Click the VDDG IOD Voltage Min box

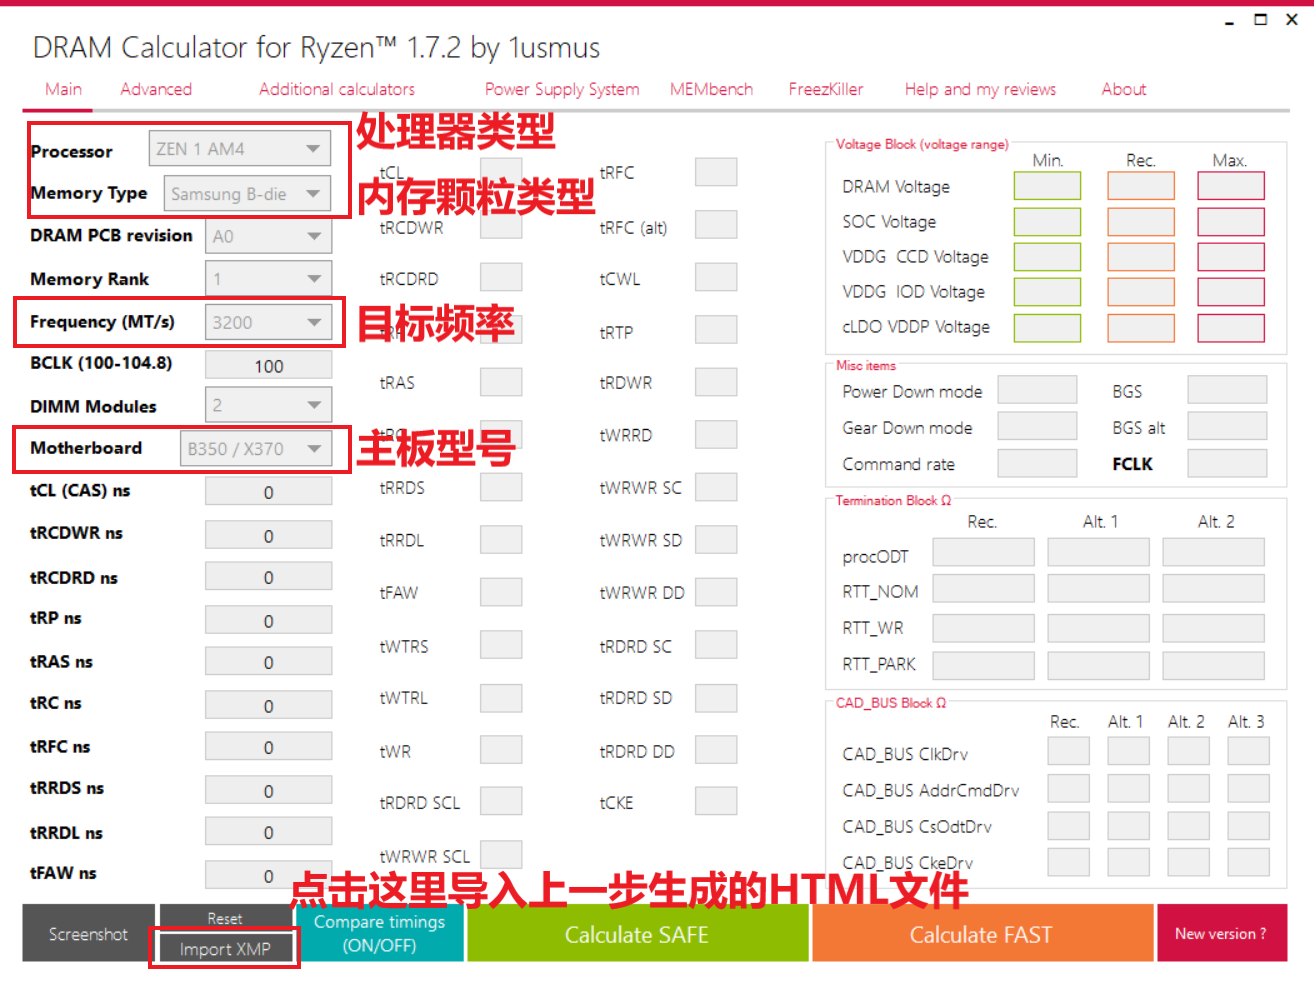[x=1047, y=292]
